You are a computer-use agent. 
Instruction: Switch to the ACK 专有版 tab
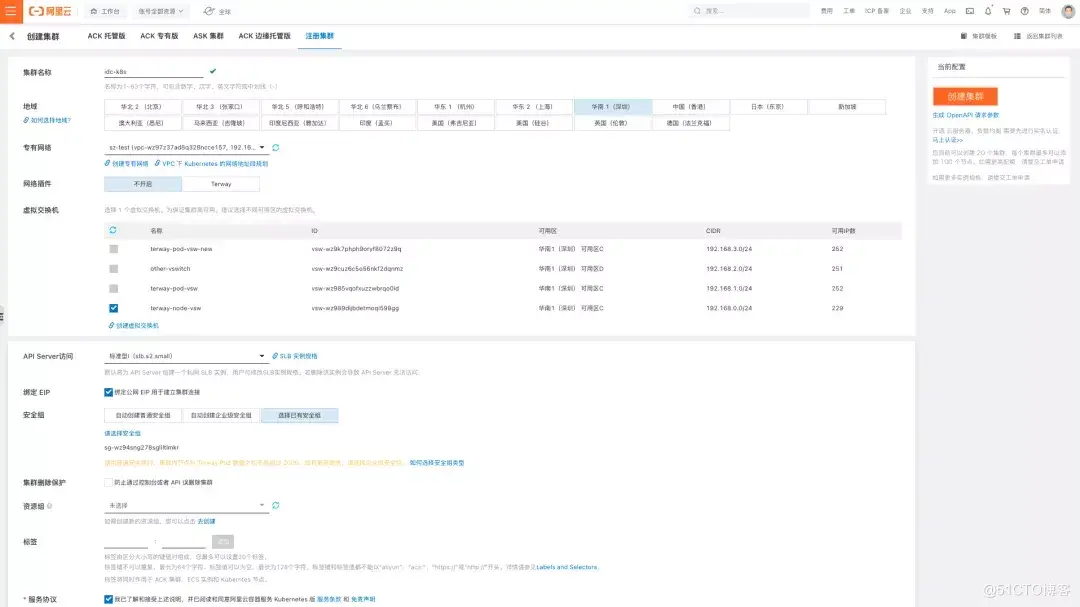[159, 36]
